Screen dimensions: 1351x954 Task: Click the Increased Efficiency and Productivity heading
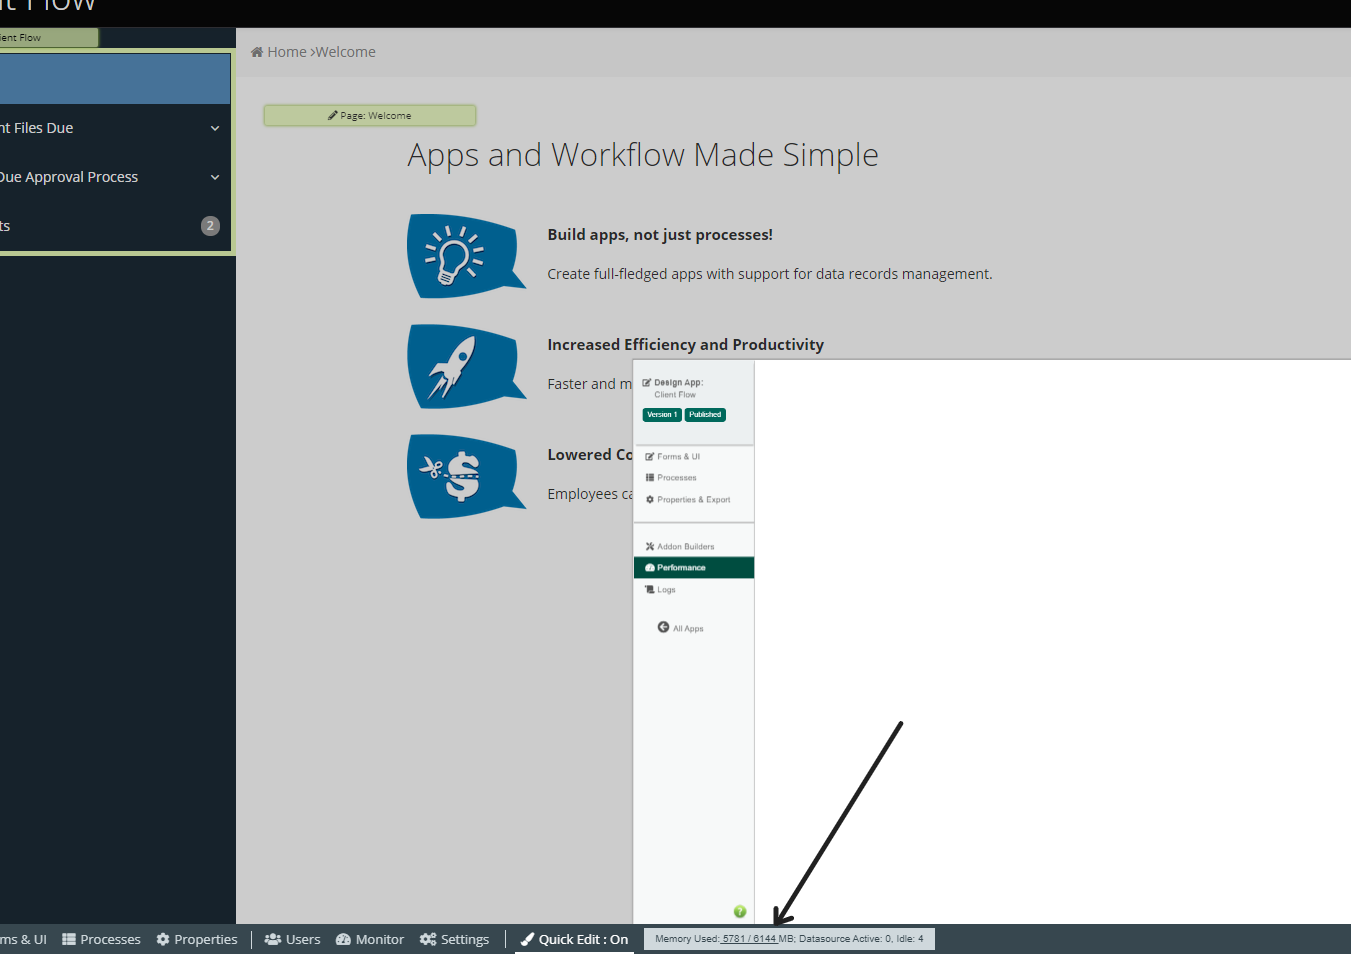(686, 345)
